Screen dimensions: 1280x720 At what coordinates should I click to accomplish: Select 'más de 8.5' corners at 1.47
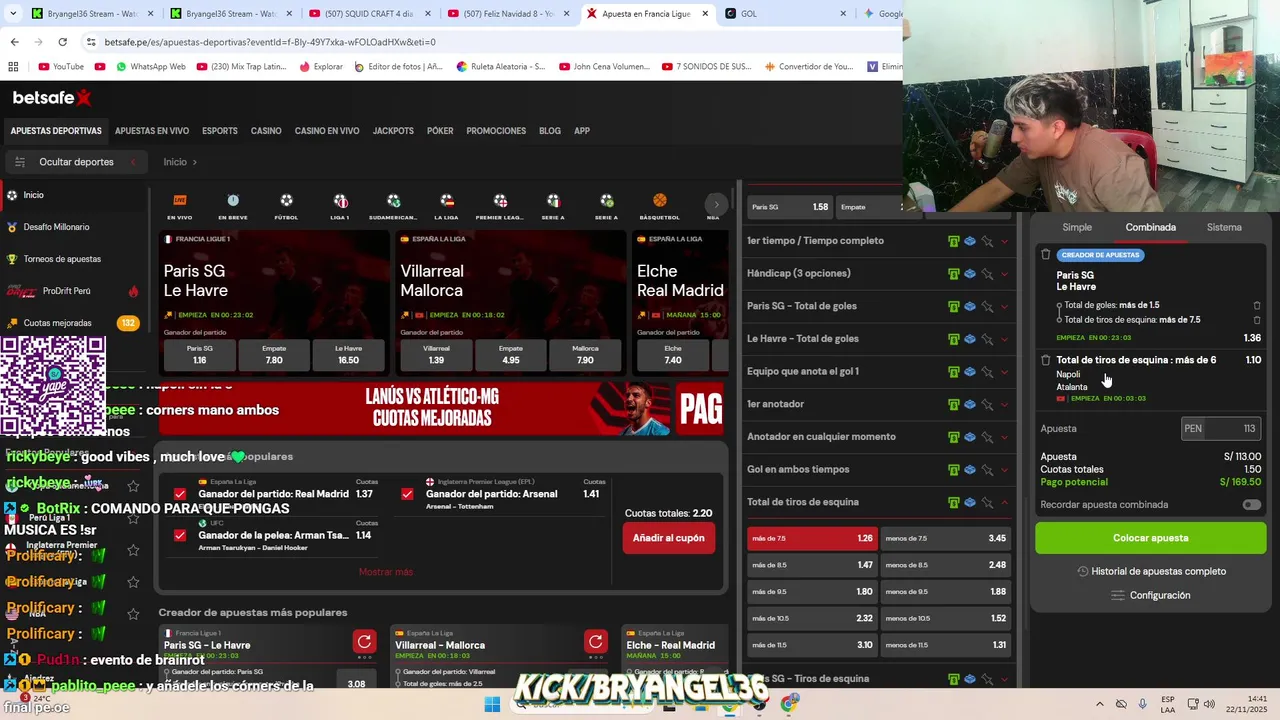click(812, 565)
